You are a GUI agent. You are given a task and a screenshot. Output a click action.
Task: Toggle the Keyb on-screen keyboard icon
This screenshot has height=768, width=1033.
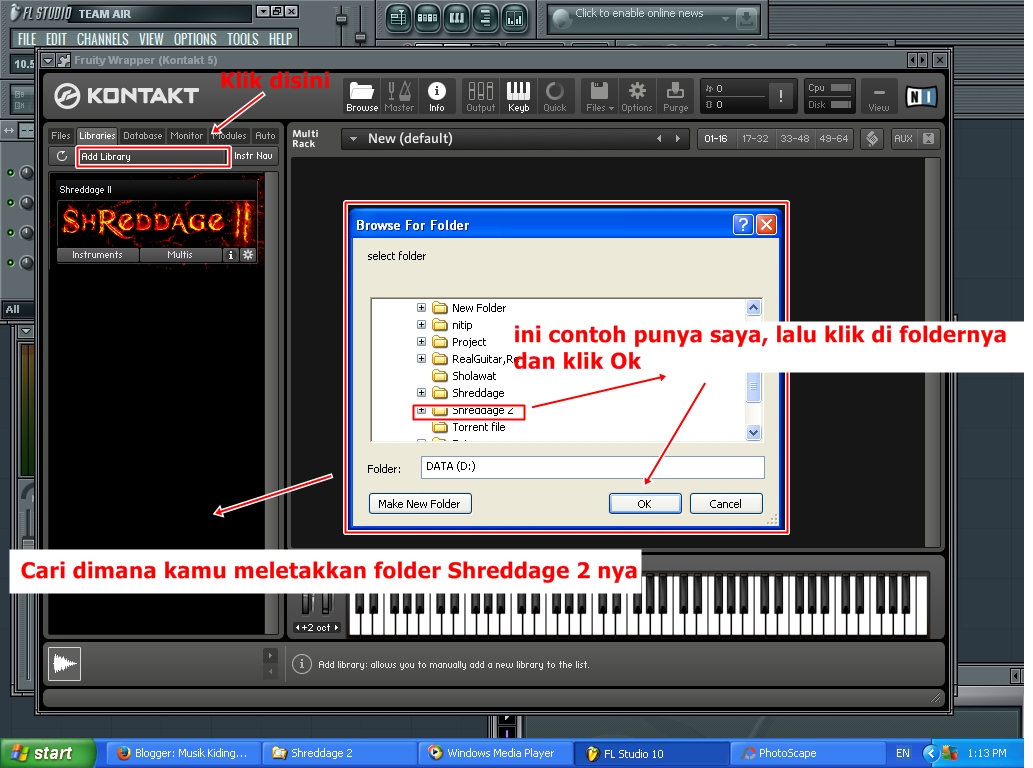click(x=518, y=97)
